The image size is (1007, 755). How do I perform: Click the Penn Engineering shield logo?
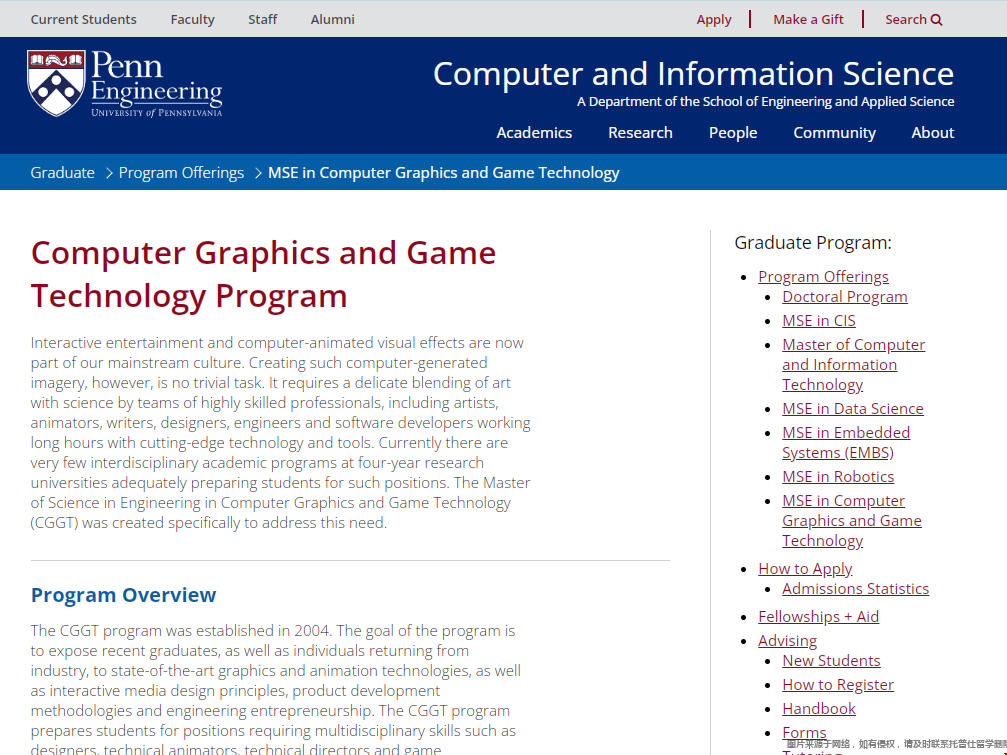pos(56,84)
